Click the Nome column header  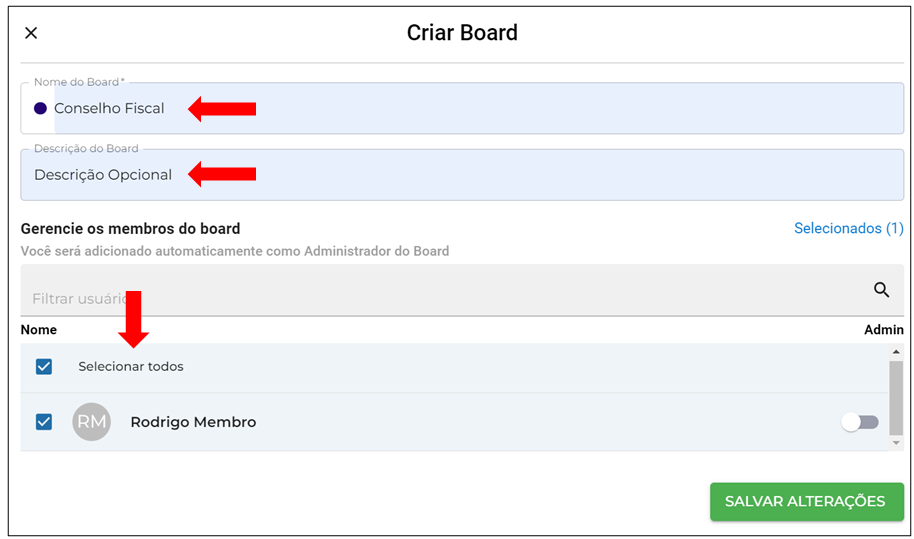coord(39,330)
